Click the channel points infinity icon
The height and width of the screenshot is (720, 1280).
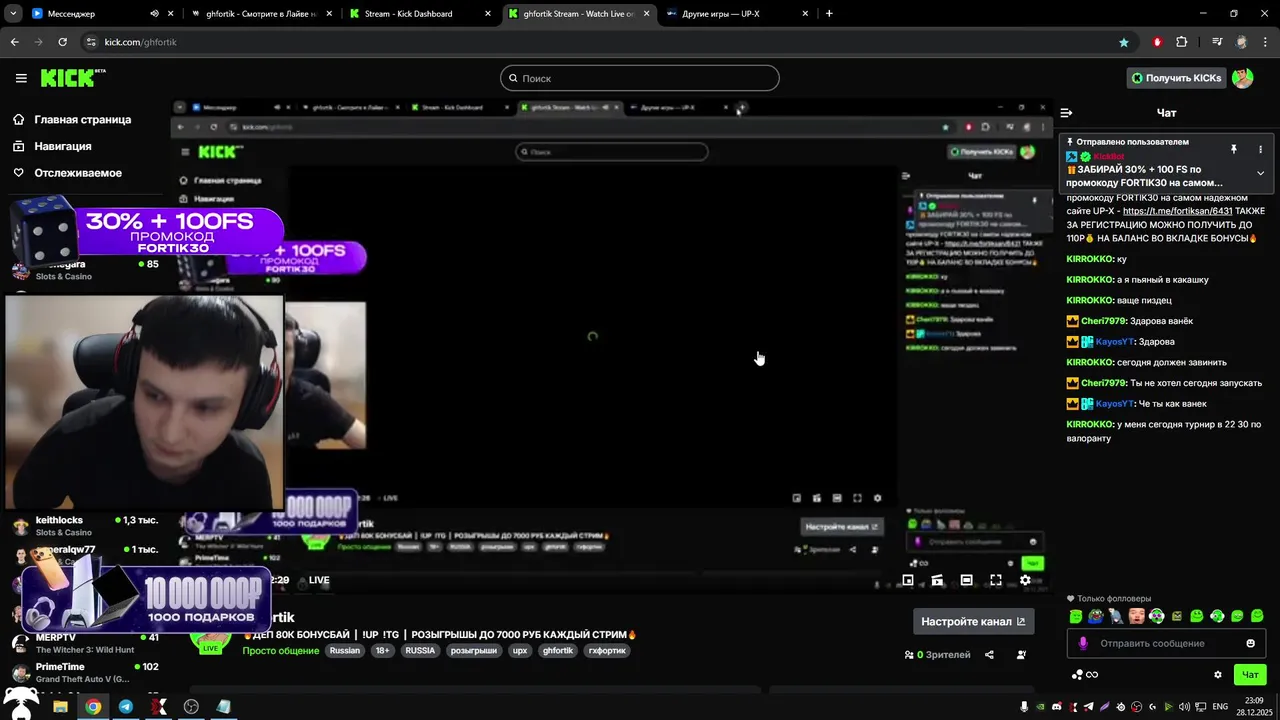1092,675
